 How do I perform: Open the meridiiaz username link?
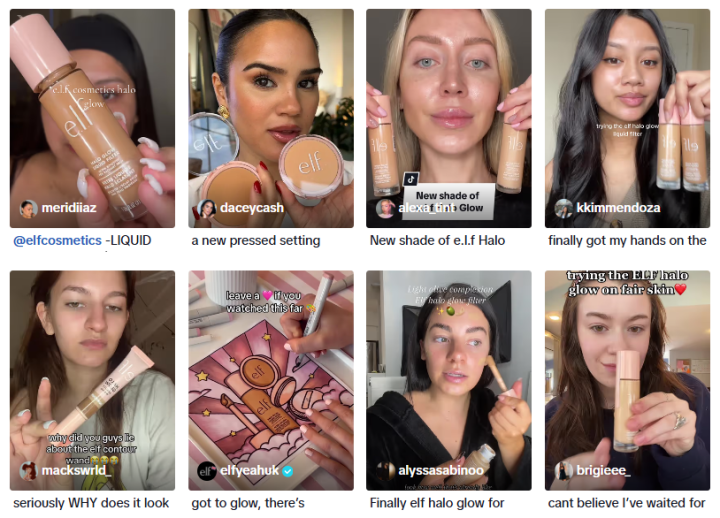(69, 208)
